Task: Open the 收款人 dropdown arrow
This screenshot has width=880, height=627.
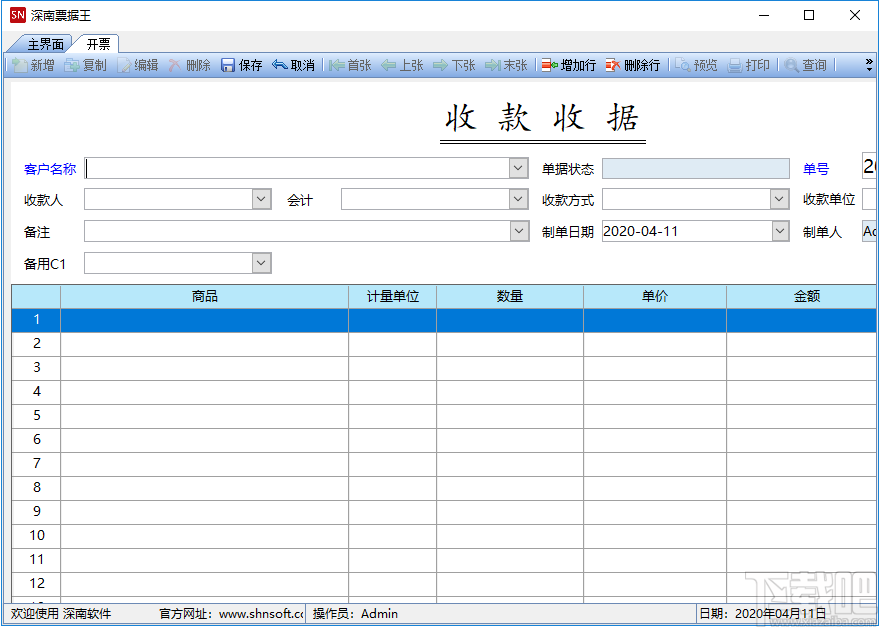Action: tap(262, 199)
